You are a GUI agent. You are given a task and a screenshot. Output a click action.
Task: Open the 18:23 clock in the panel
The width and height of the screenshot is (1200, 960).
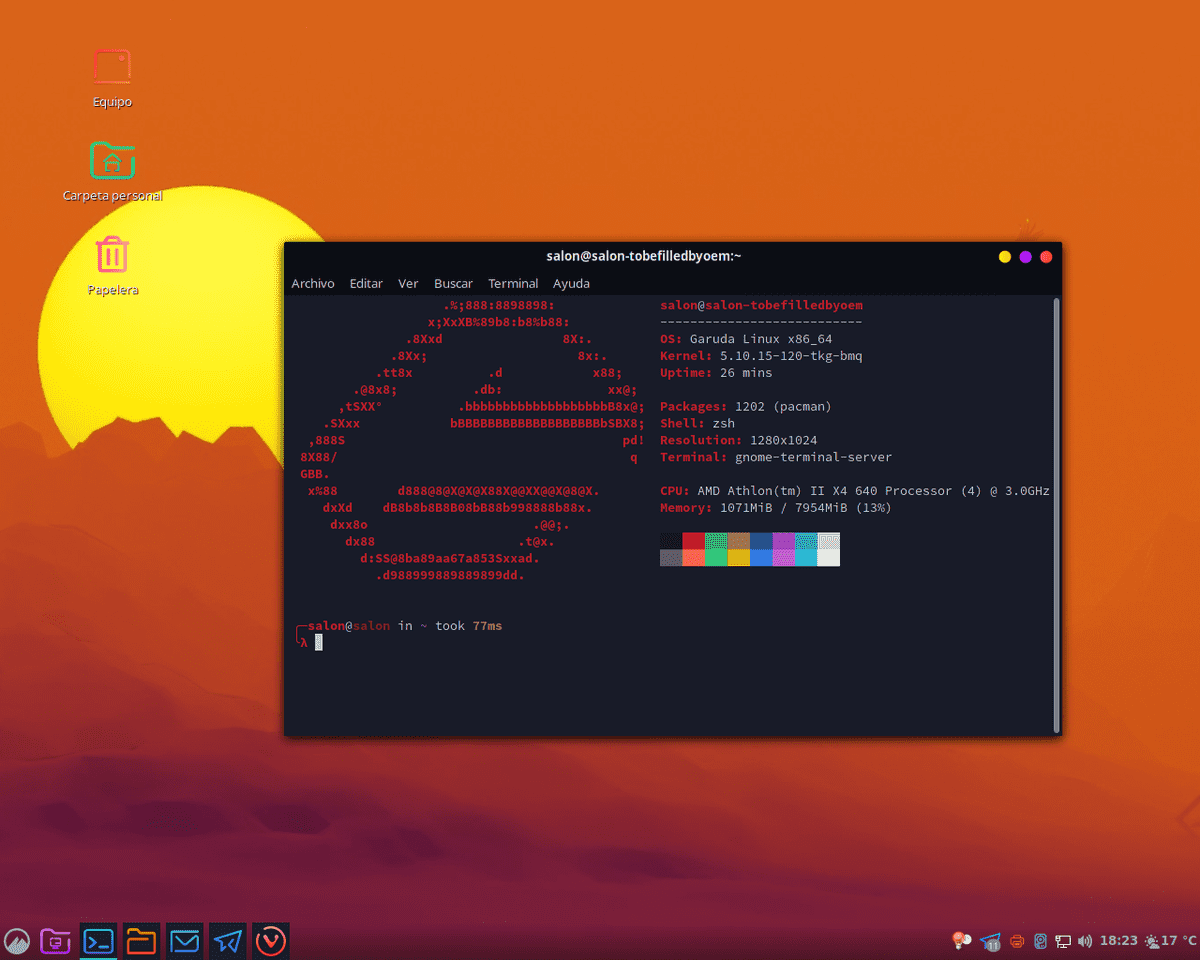tap(1119, 941)
